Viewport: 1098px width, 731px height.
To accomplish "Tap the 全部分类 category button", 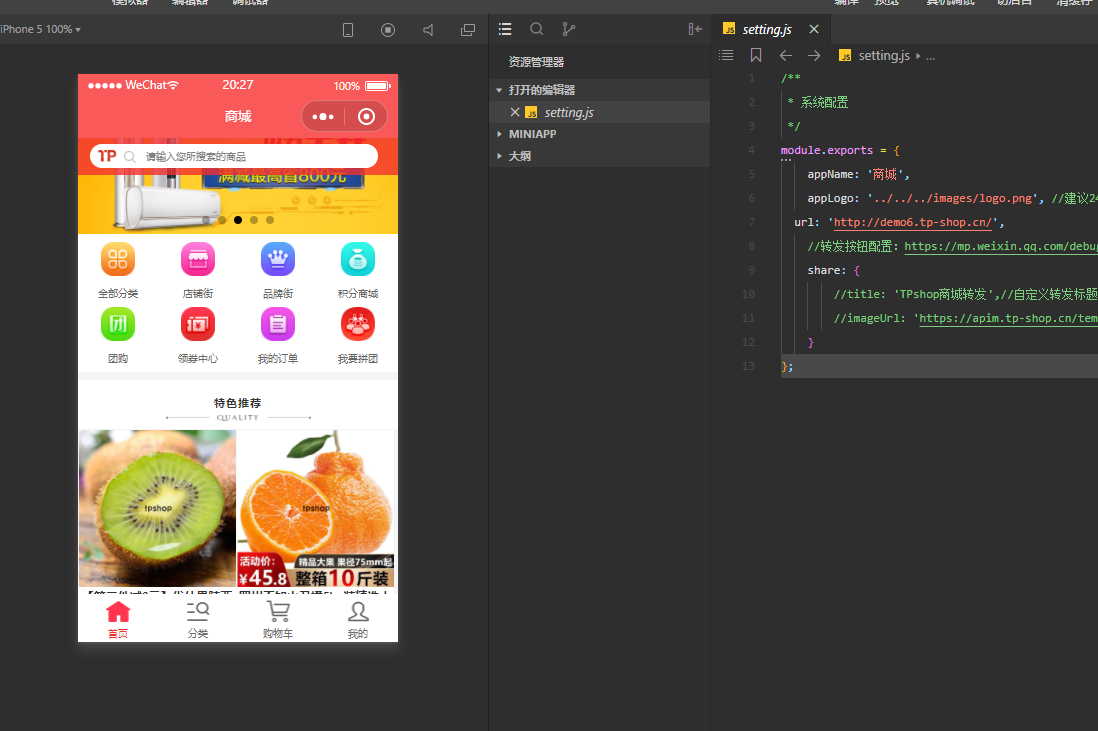I will click(x=118, y=270).
